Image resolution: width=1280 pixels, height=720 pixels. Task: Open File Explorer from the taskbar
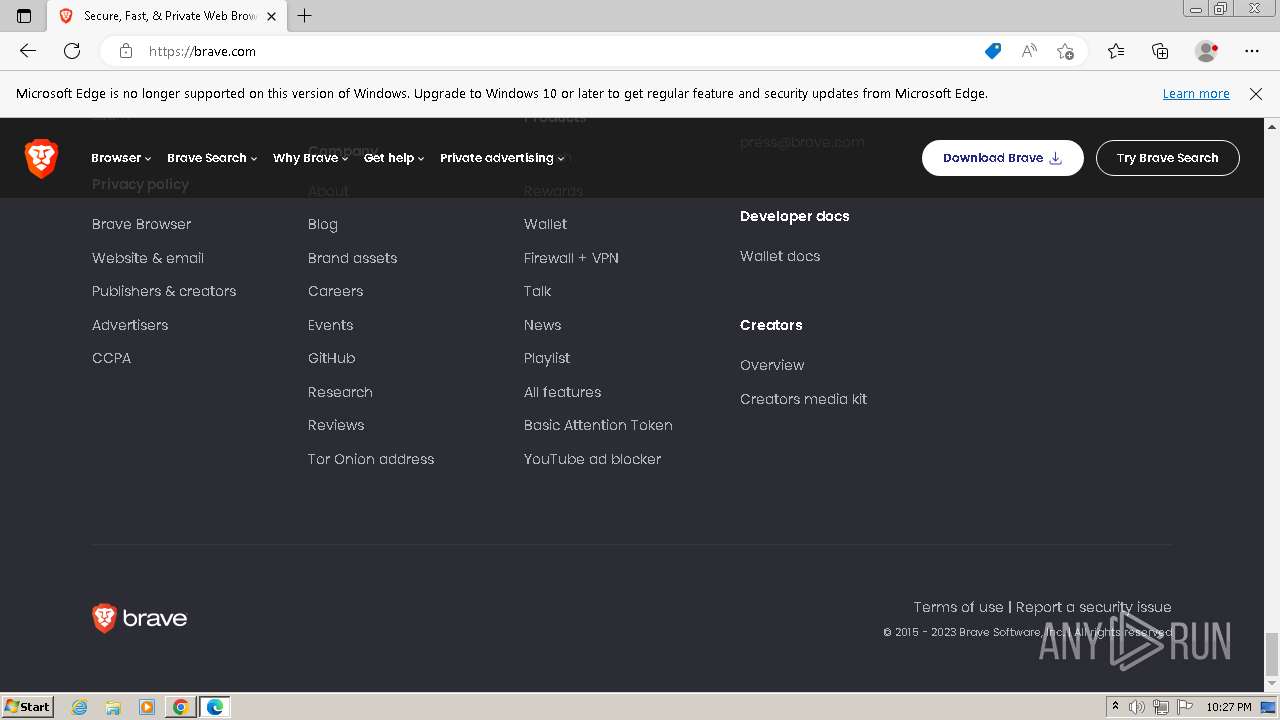coord(113,707)
